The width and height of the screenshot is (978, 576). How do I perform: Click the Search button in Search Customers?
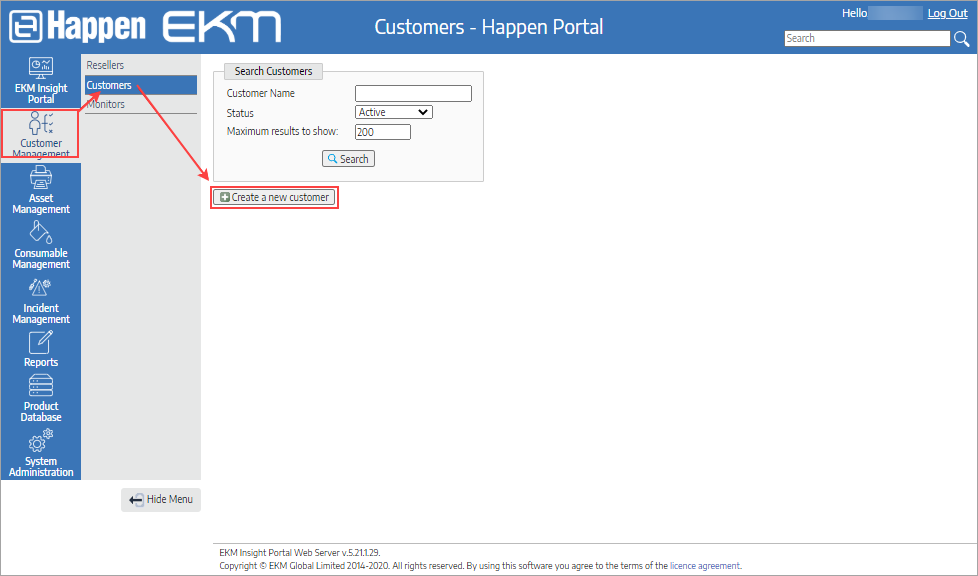[x=348, y=159]
